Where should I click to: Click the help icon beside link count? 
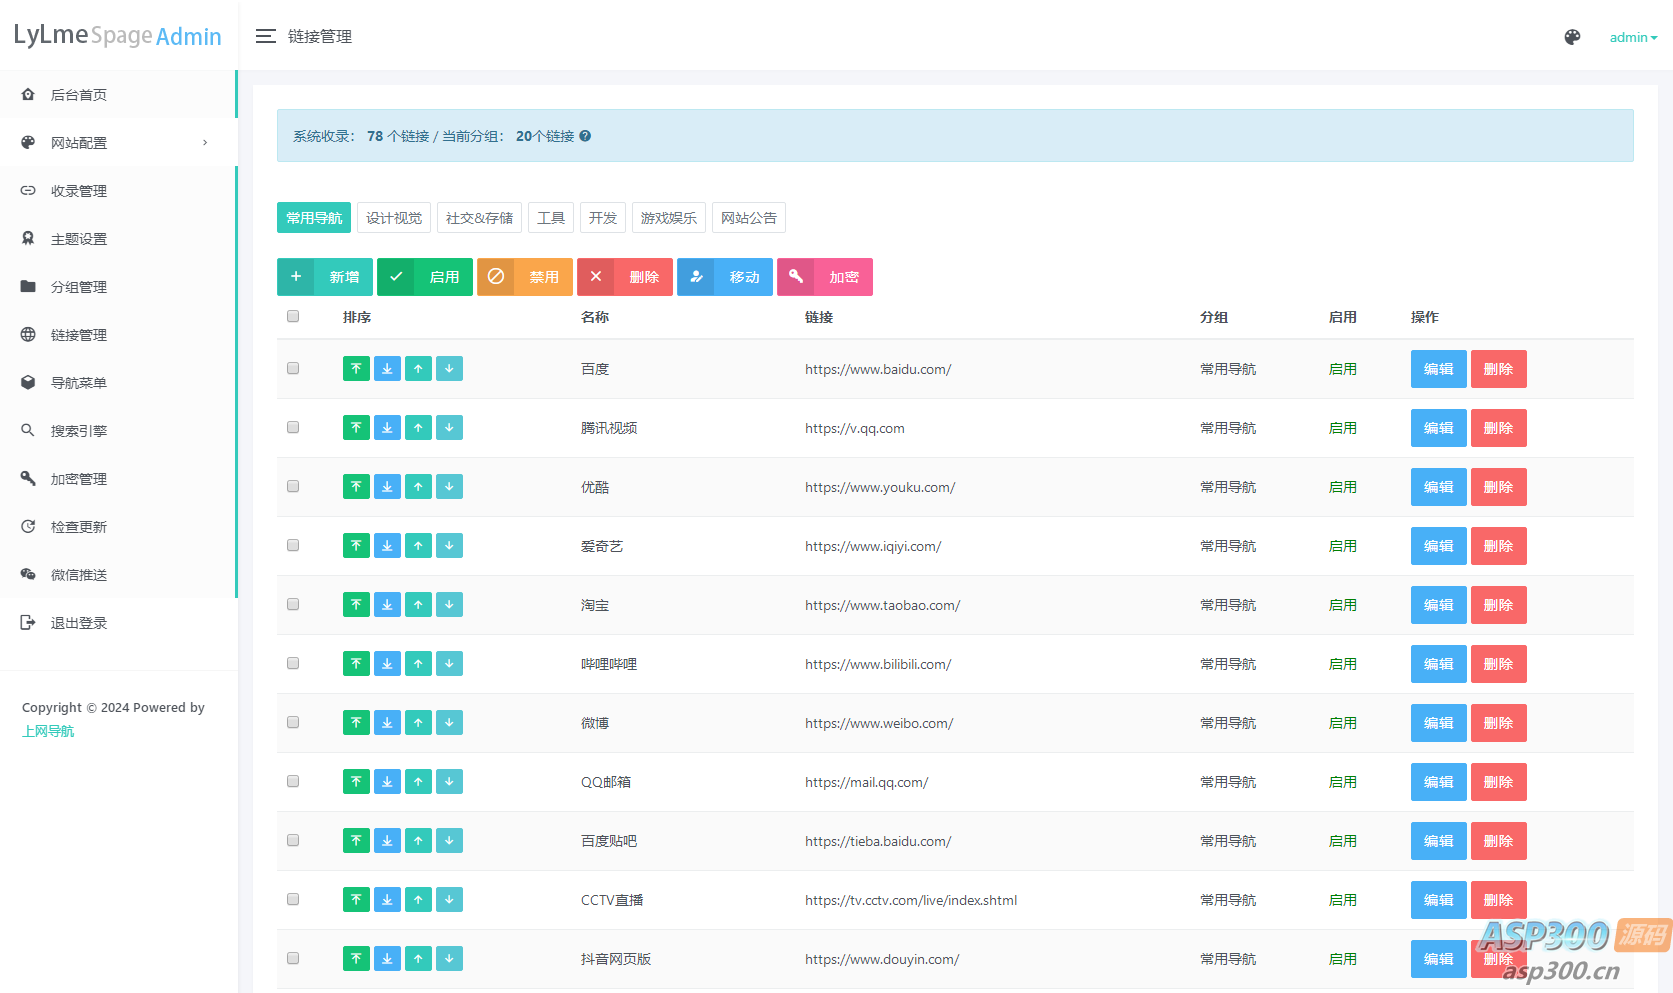(585, 136)
